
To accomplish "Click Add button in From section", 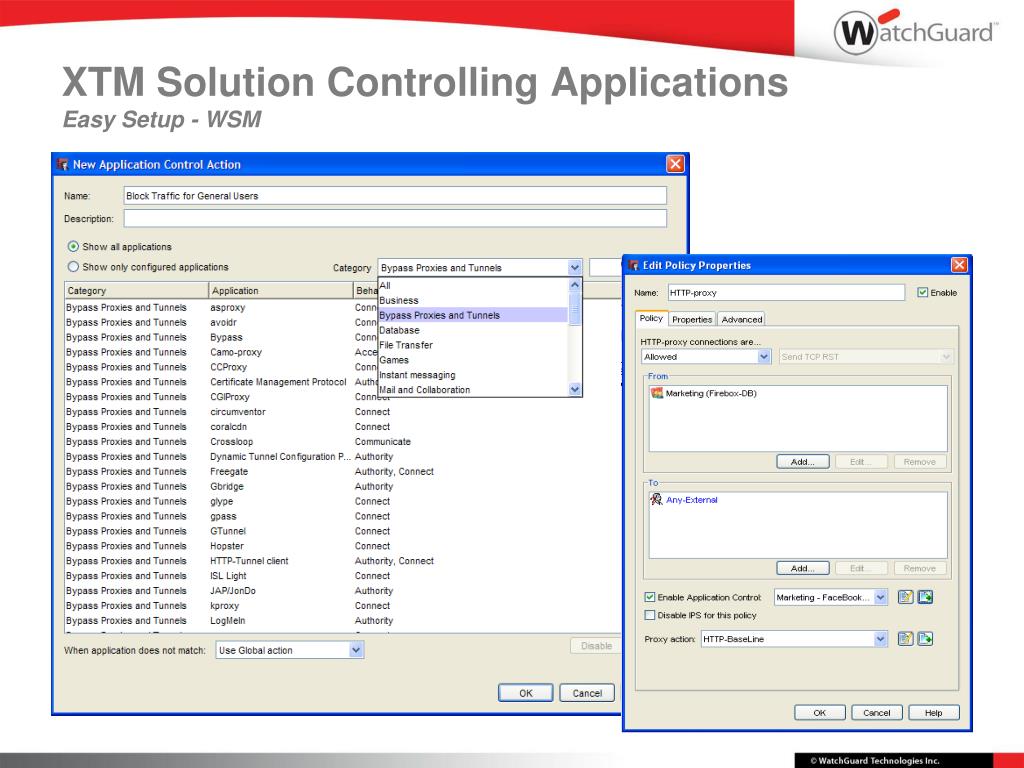I will coord(803,462).
